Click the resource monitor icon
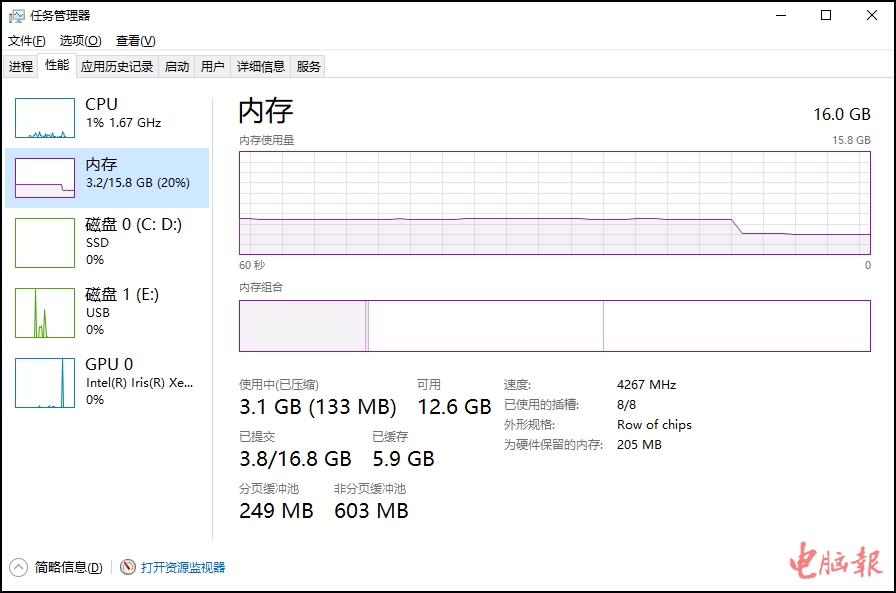This screenshot has height=593, width=896. click(x=128, y=567)
